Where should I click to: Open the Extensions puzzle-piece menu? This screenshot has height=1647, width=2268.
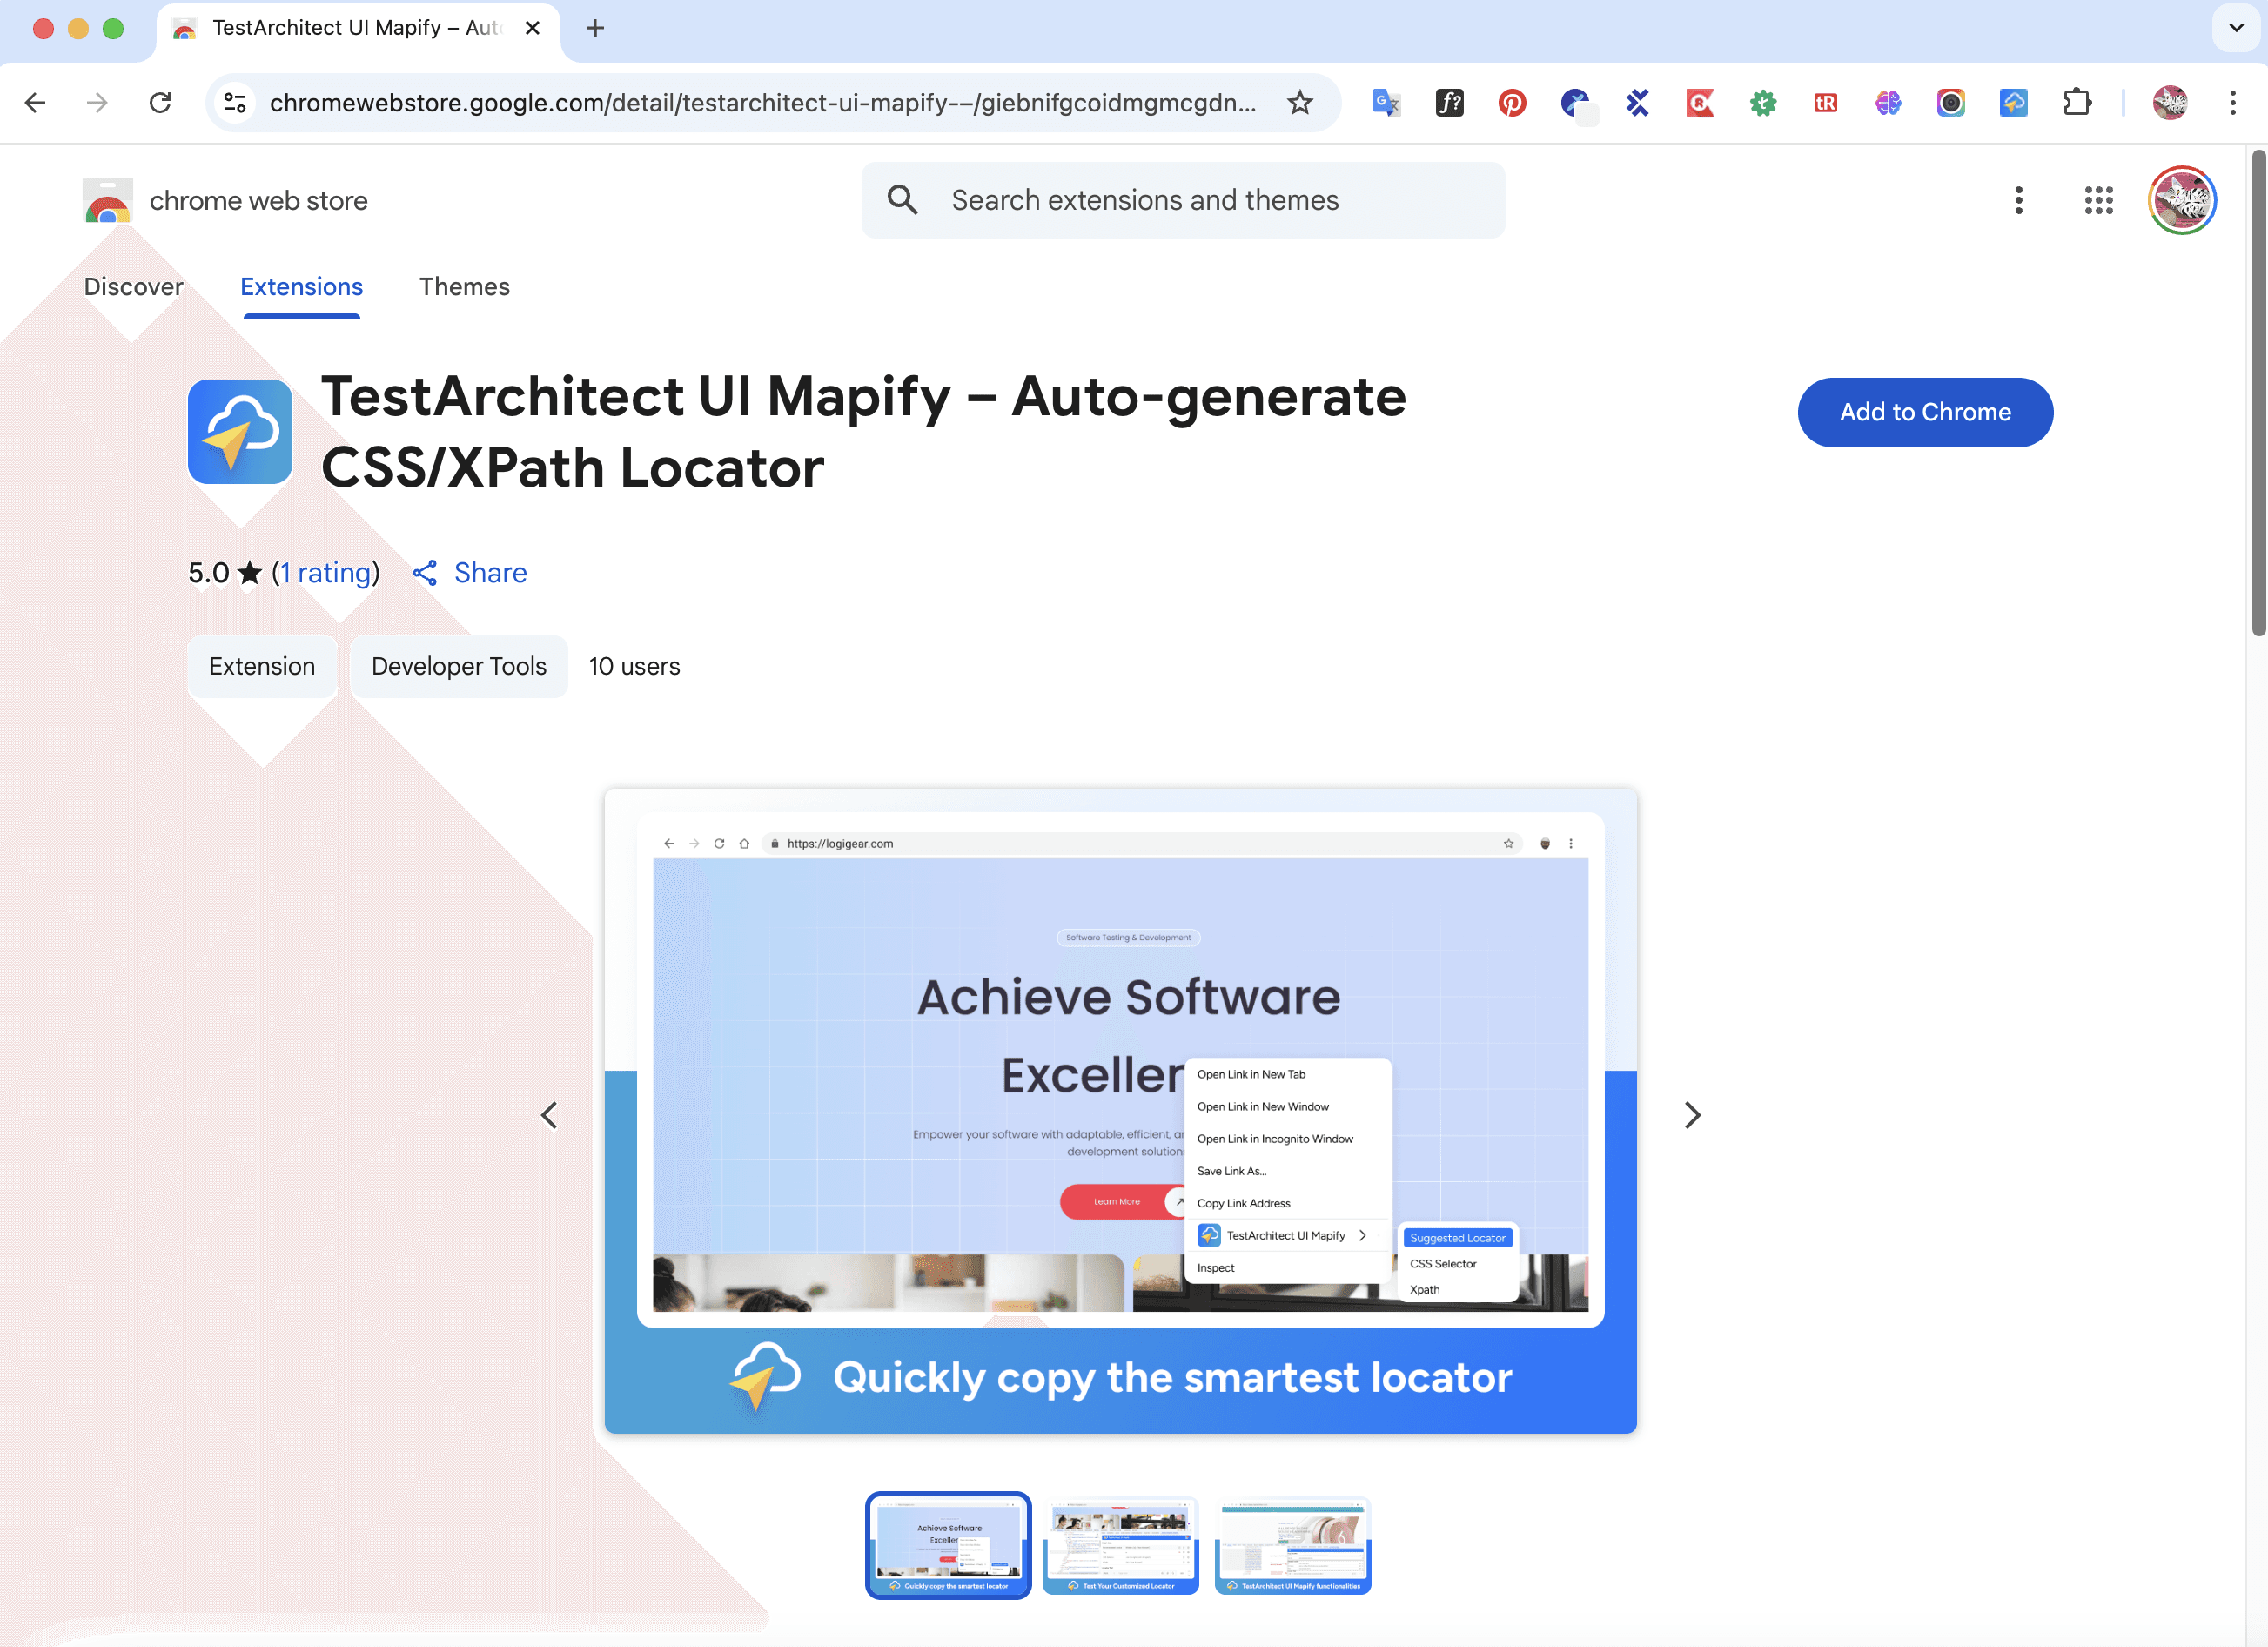click(x=2077, y=102)
